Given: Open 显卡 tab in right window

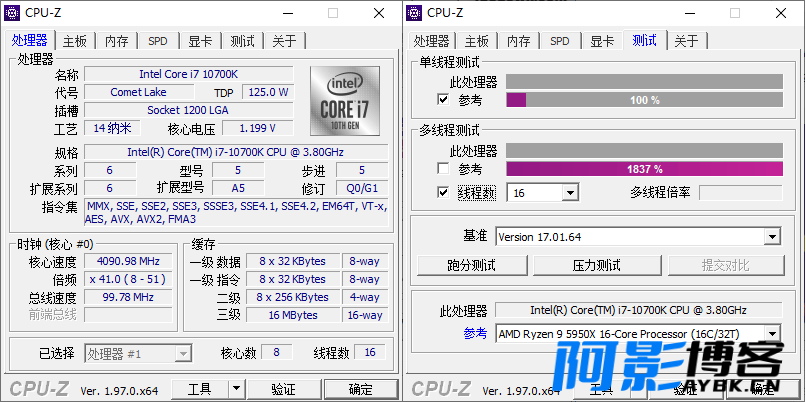Looking at the screenshot, I should point(602,41).
